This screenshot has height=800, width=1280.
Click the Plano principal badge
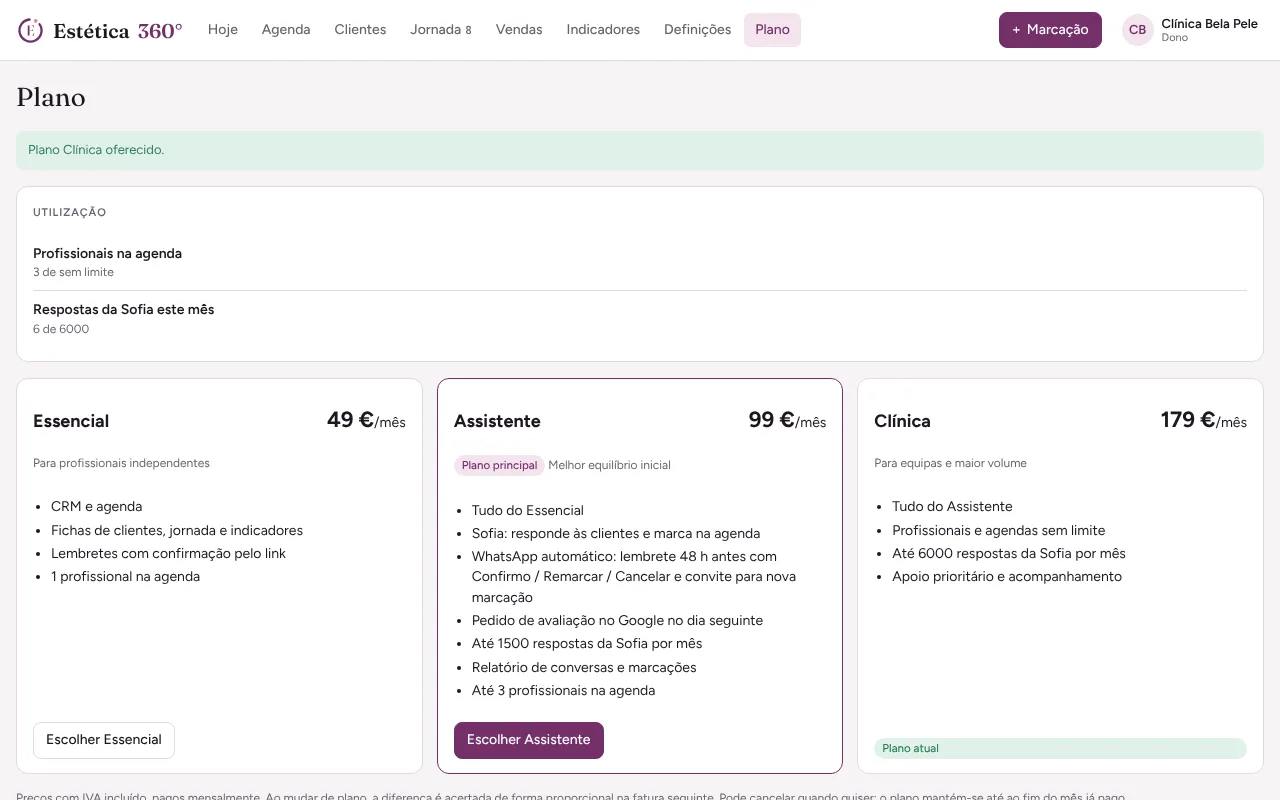[499, 465]
